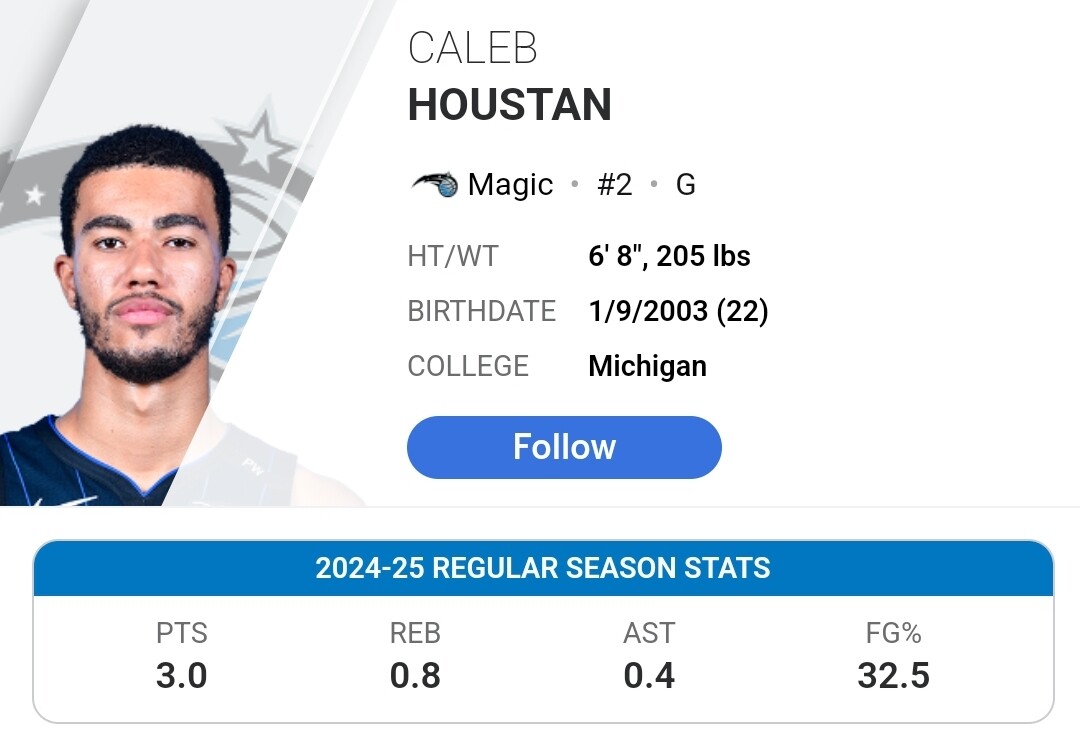
Task: Click the Michigan college value
Action: pos(647,366)
